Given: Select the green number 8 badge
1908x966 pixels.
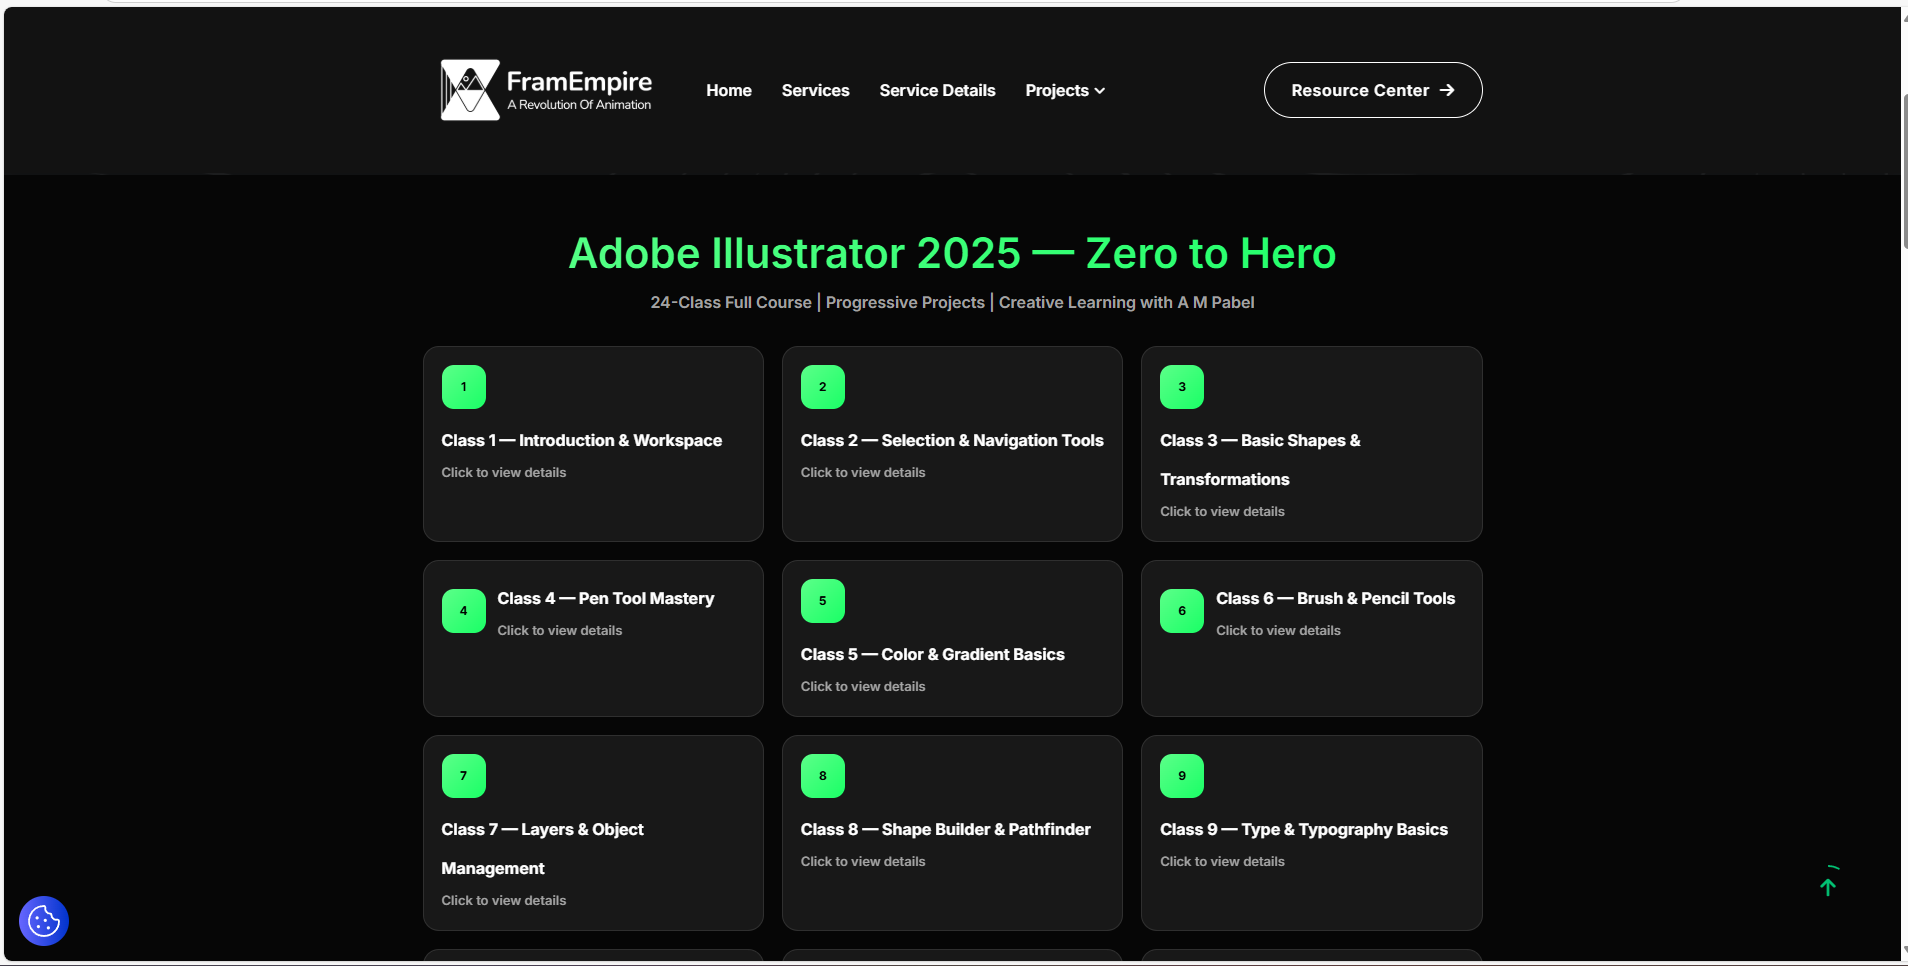Looking at the screenshot, I should [x=823, y=776].
